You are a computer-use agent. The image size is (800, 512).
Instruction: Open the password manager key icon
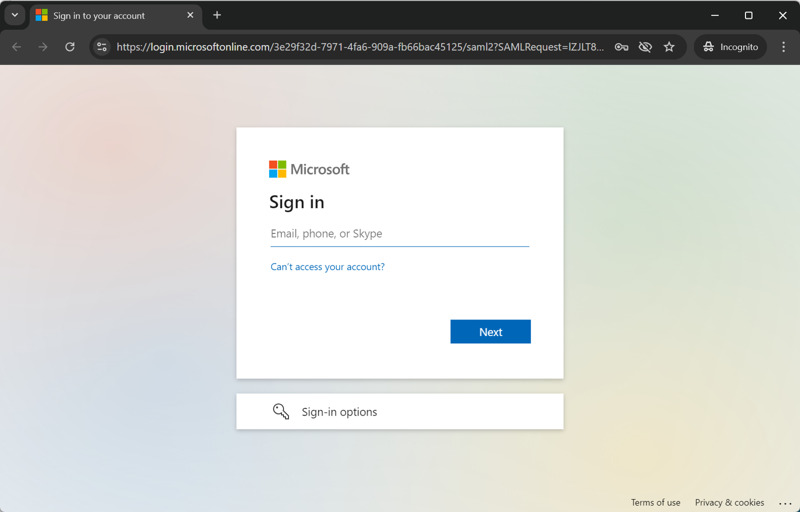pos(621,47)
